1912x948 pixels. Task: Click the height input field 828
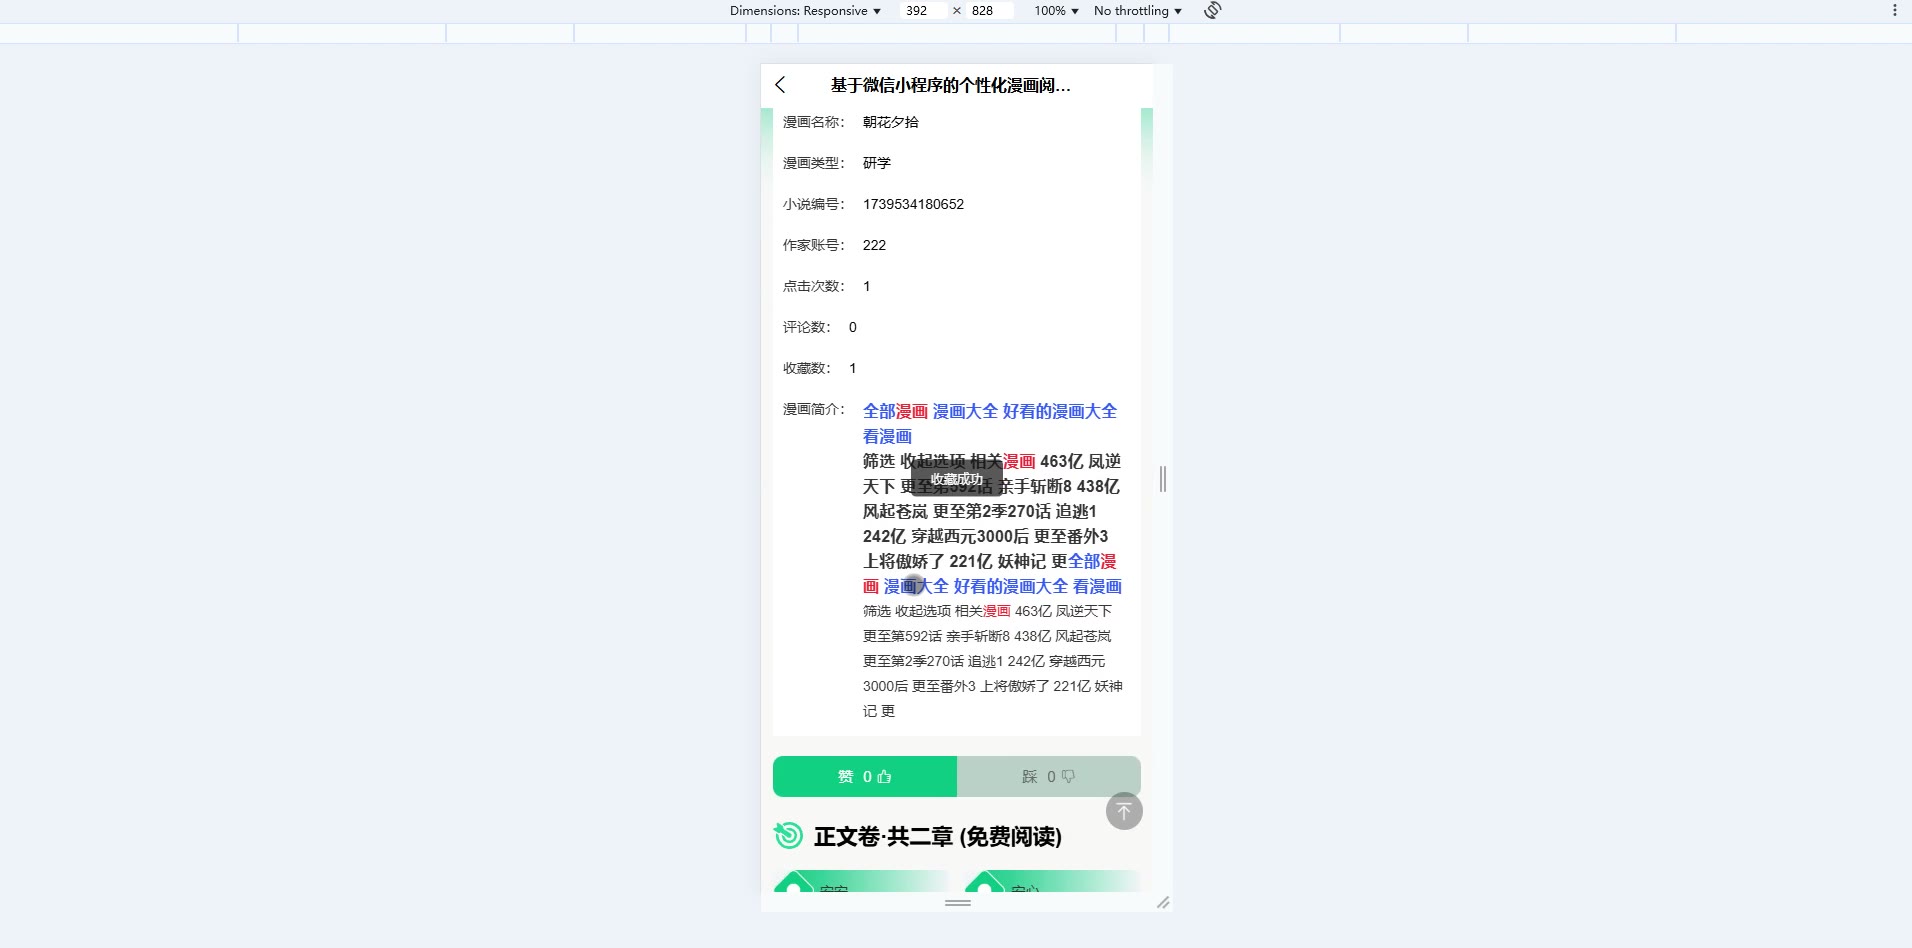click(989, 11)
